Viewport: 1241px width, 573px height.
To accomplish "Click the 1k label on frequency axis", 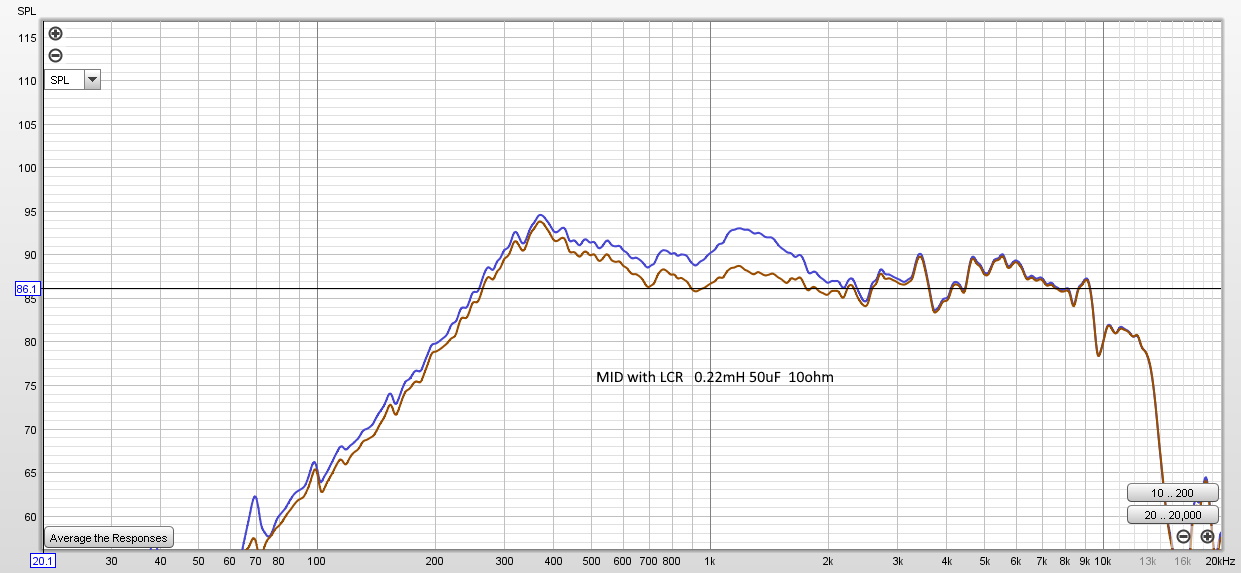I will (x=710, y=561).
